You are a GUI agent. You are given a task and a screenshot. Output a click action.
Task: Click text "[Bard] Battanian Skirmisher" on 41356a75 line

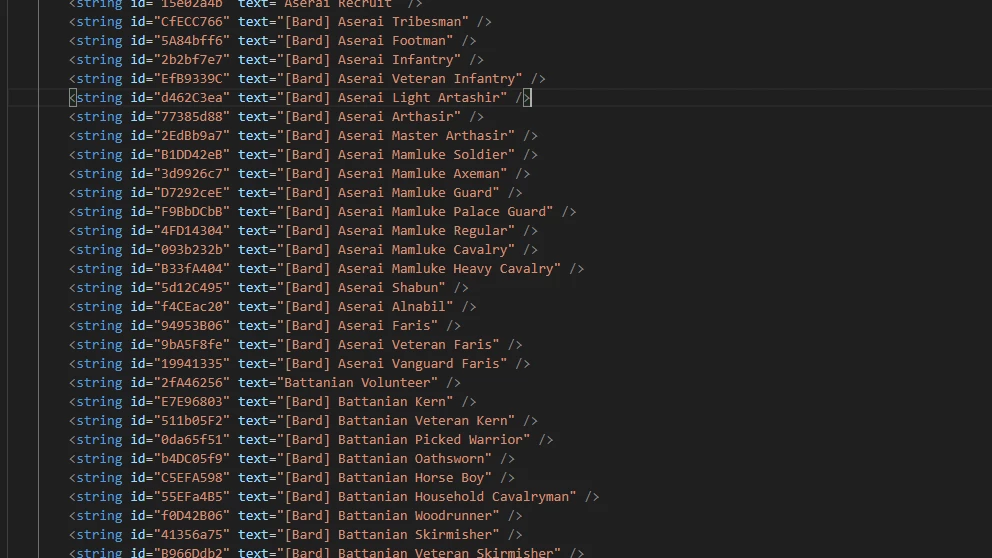click(388, 534)
